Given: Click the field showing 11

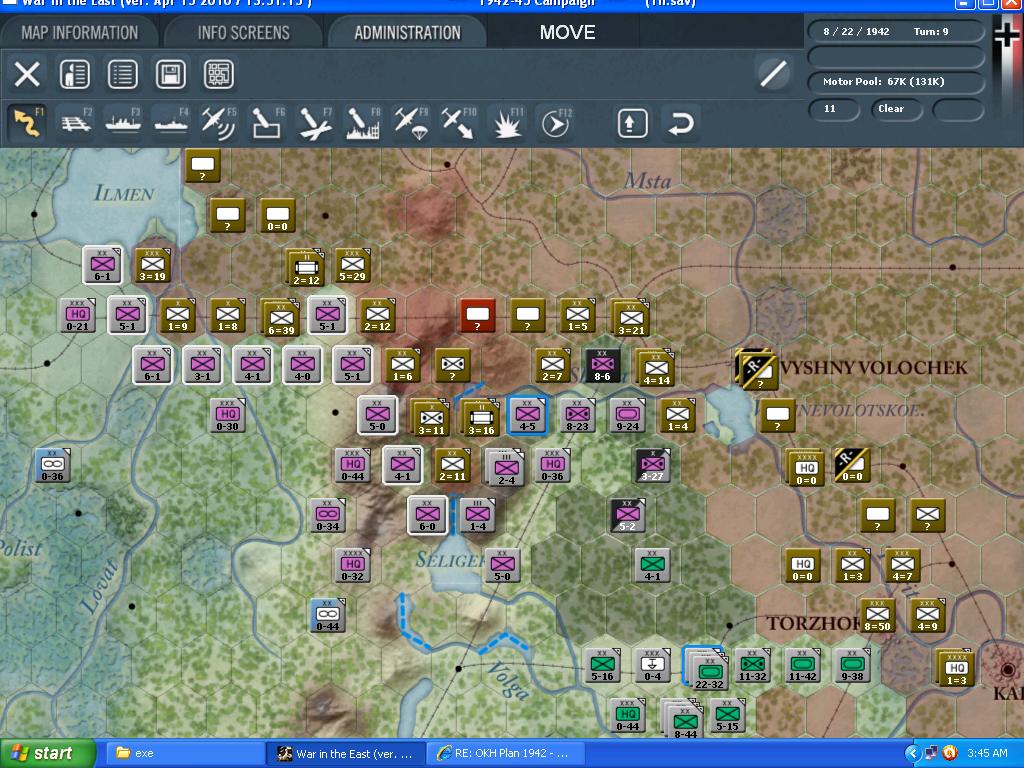Looking at the screenshot, I should coord(833,108).
